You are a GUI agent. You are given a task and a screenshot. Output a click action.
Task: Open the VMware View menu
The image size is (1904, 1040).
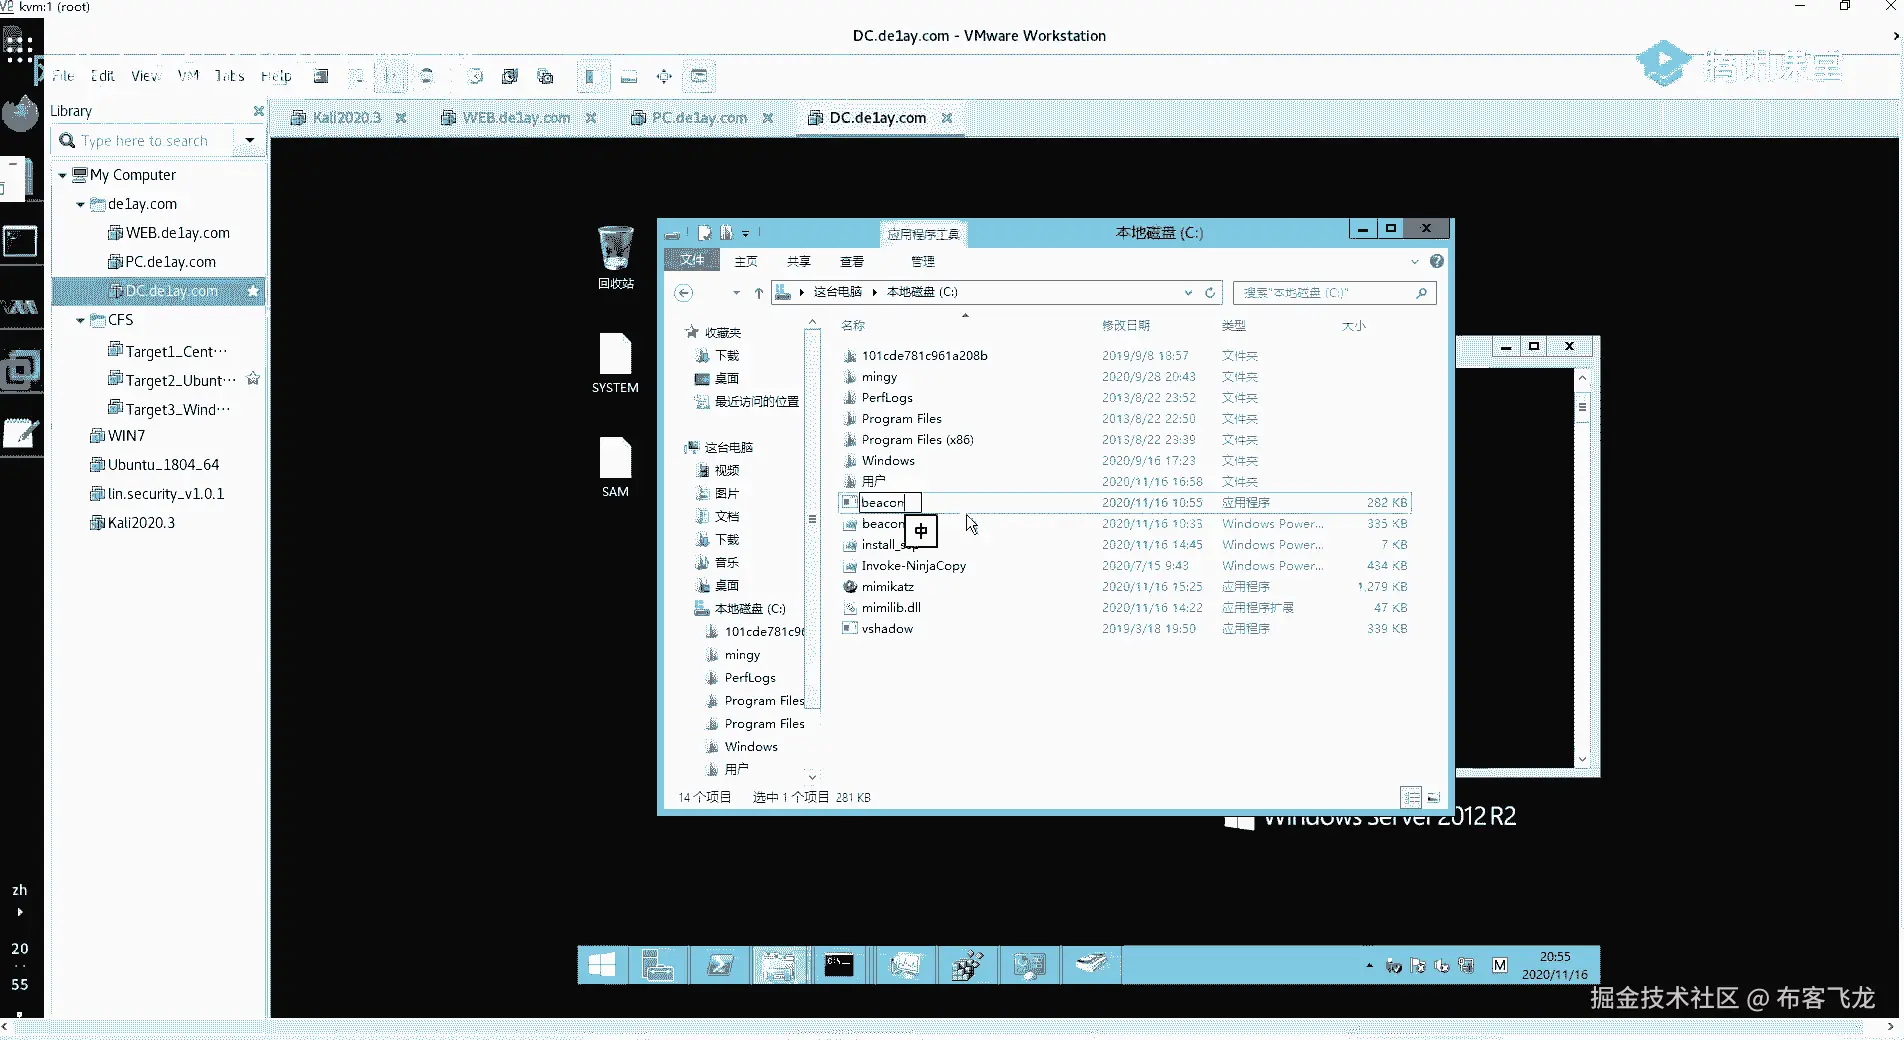coord(145,76)
